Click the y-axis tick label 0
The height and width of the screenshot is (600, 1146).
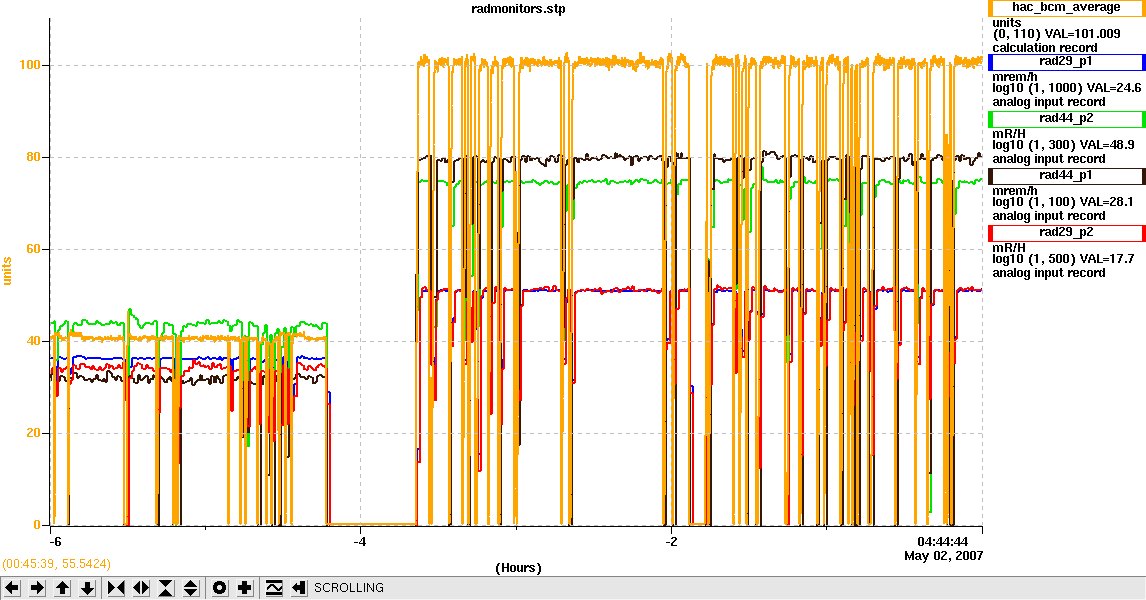tap(37, 525)
